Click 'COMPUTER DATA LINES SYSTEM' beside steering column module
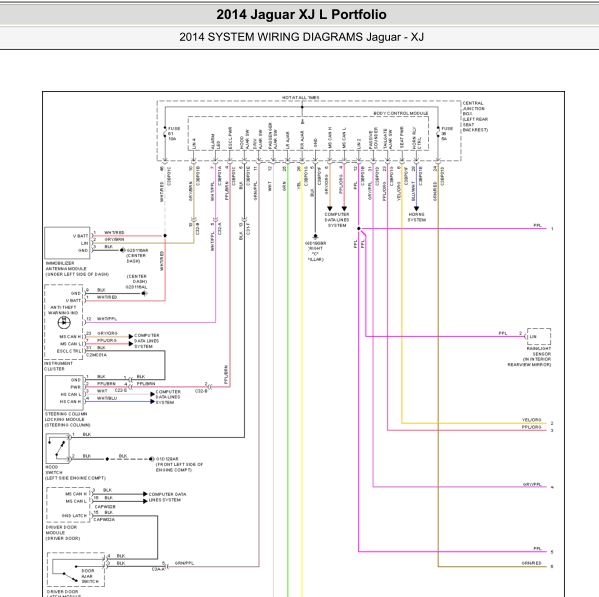 coord(168,397)
